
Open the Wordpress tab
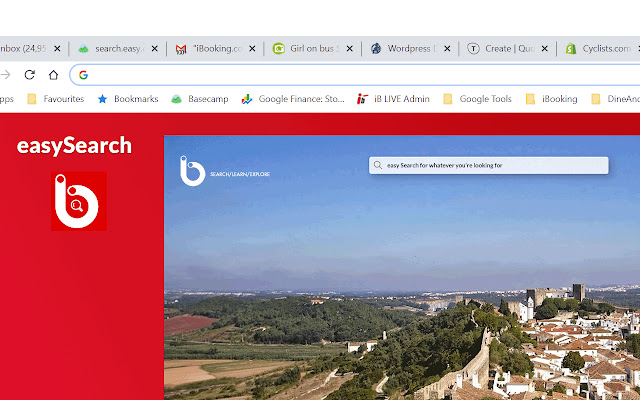click(x=411, y=49)
